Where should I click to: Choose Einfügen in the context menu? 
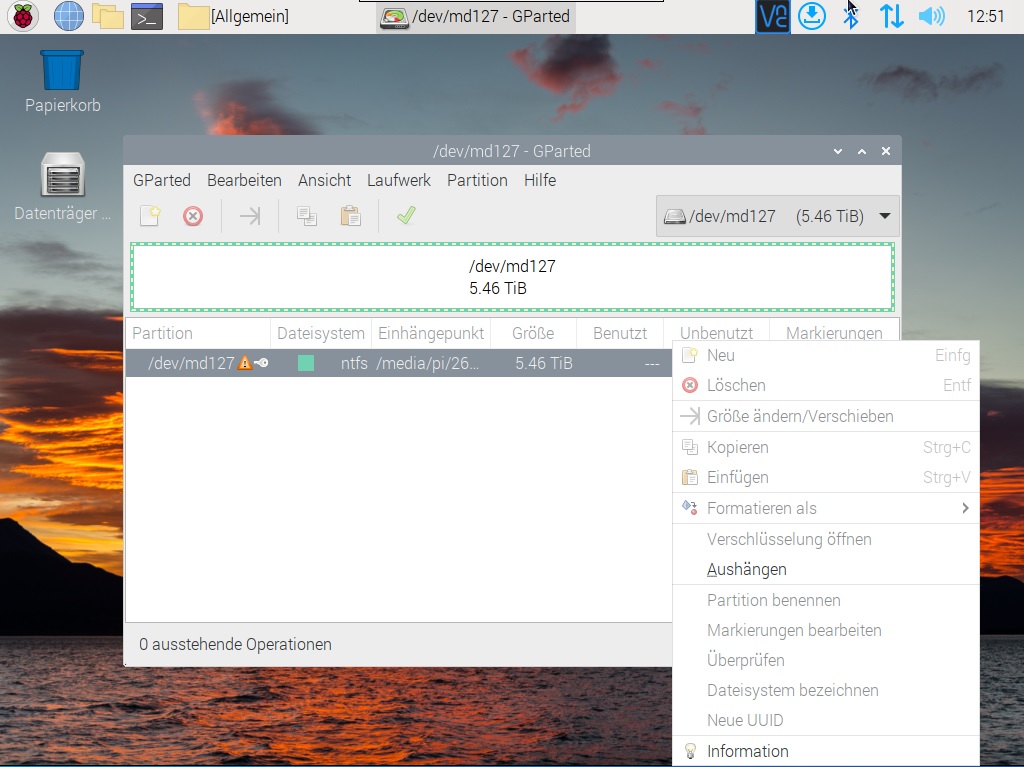click(x=826, y=478)
